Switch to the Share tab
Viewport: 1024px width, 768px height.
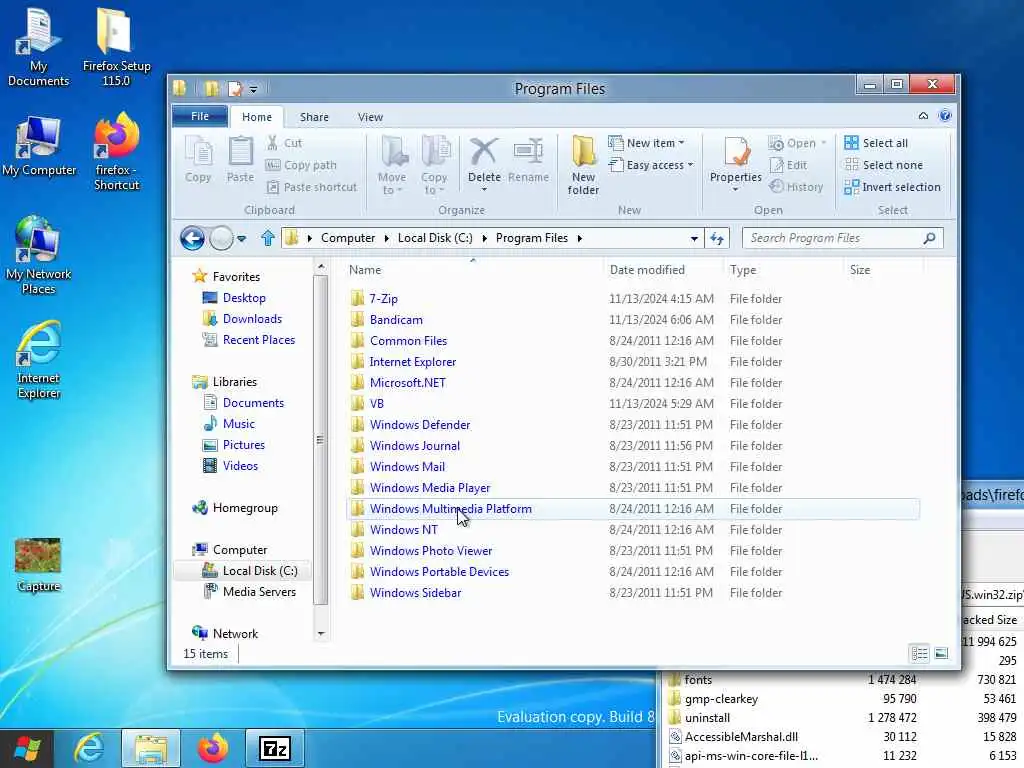(x=314, y=117)
